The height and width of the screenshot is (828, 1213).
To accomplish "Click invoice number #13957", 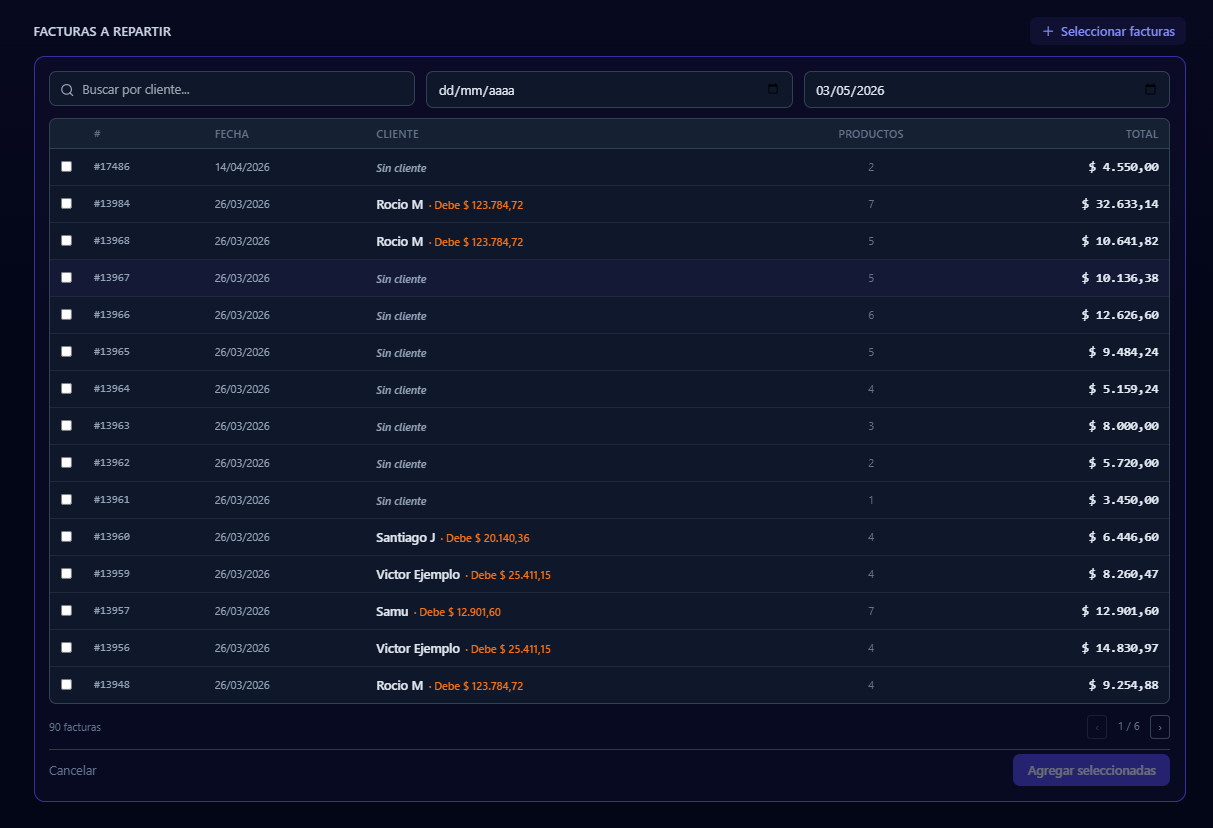I will click(112, 610).
